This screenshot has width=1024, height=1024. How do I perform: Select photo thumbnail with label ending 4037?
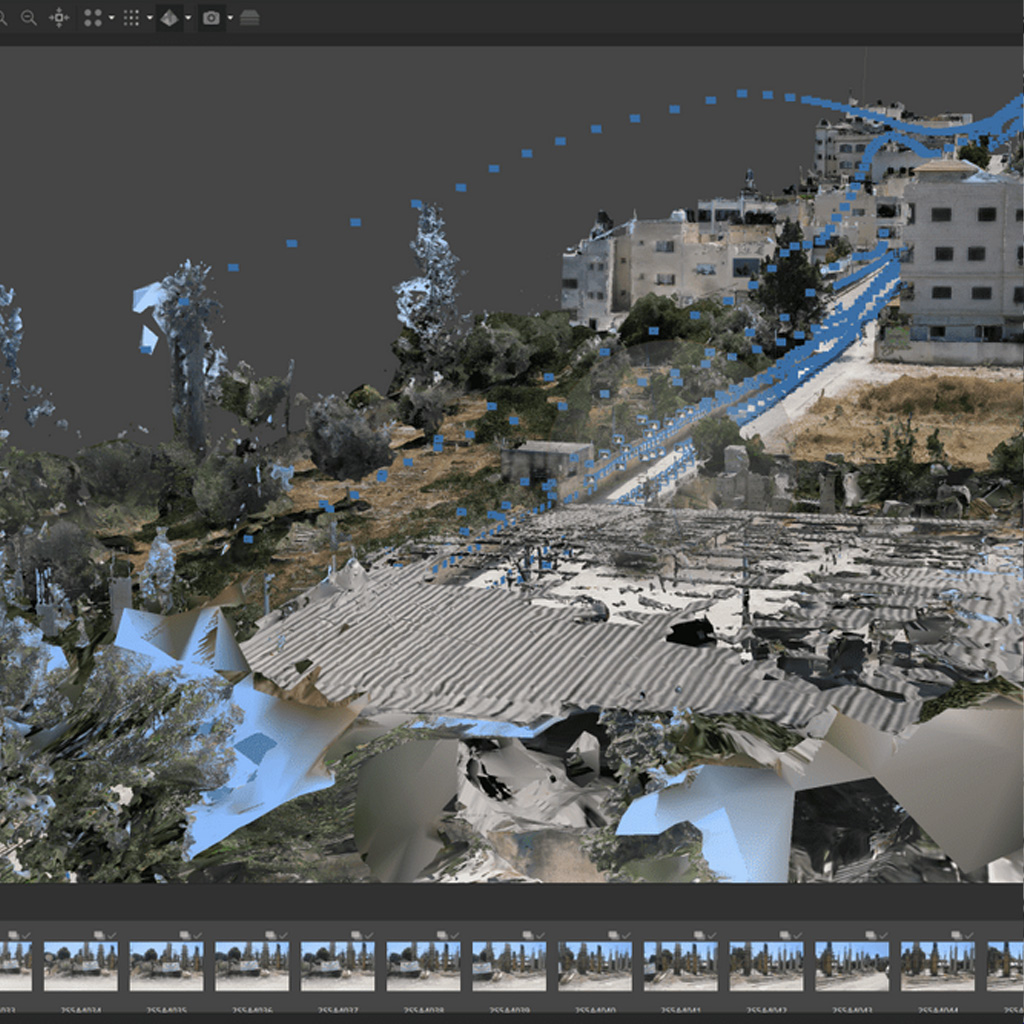338,966
